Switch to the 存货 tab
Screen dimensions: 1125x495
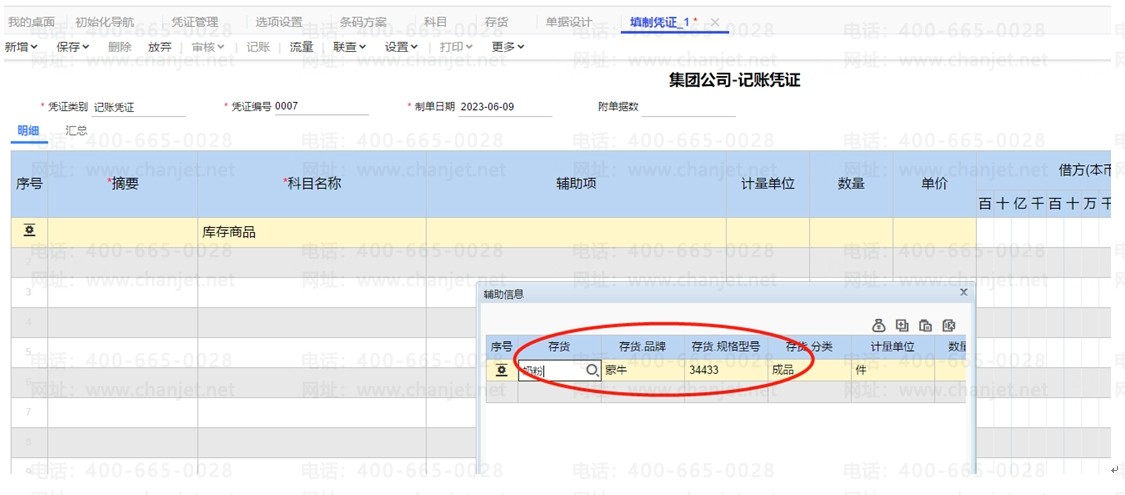496,22
